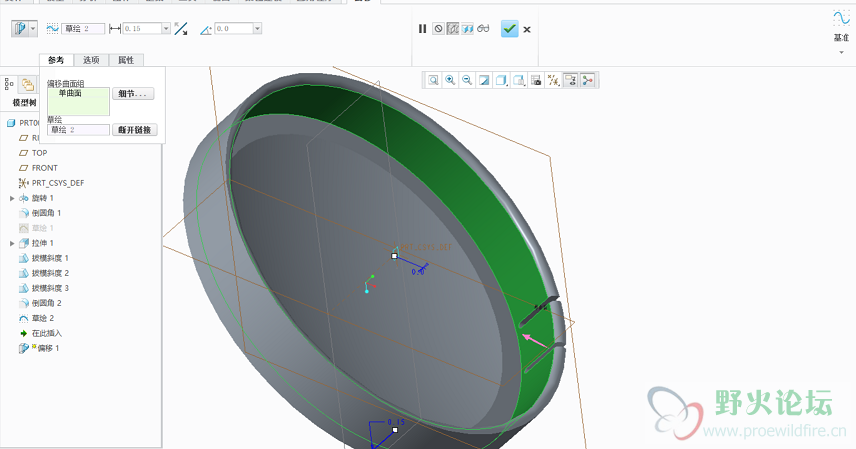856x449 pixels.
Task: Switch to the 参考 tab
Action: (x=56, y=60)
